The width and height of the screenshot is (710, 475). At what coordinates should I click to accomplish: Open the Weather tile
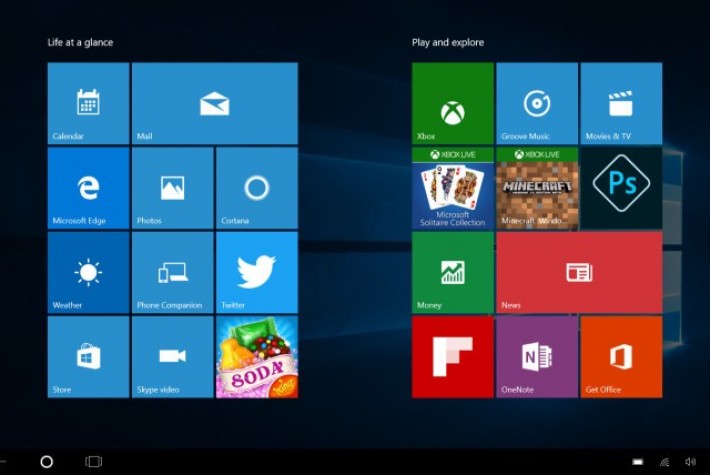tap(88, 273)
